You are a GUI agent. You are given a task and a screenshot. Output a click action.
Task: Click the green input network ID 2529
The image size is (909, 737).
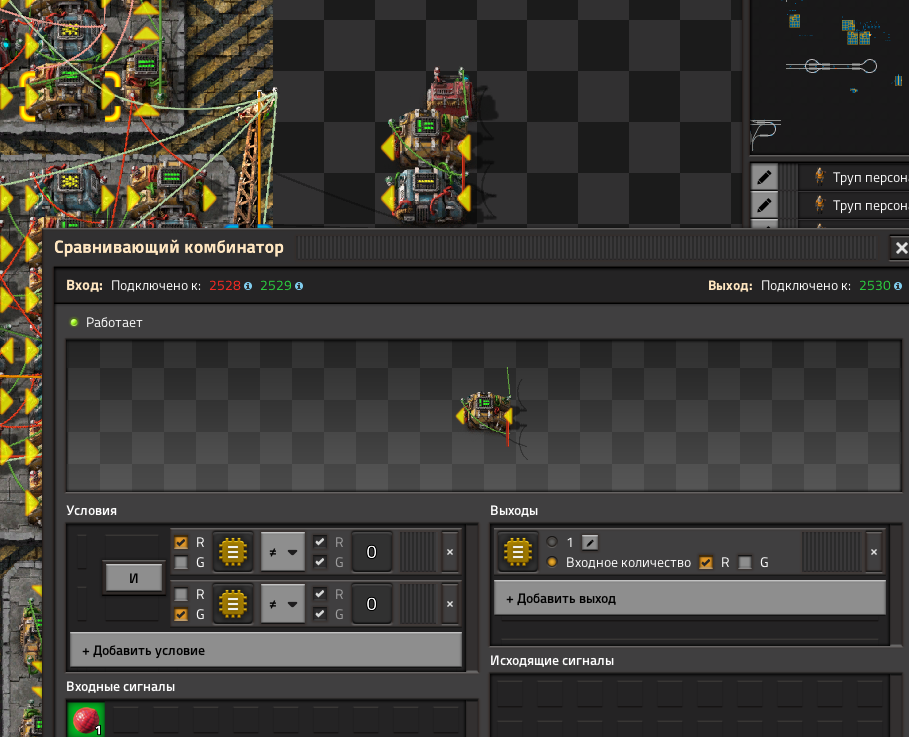coord(276,286)
